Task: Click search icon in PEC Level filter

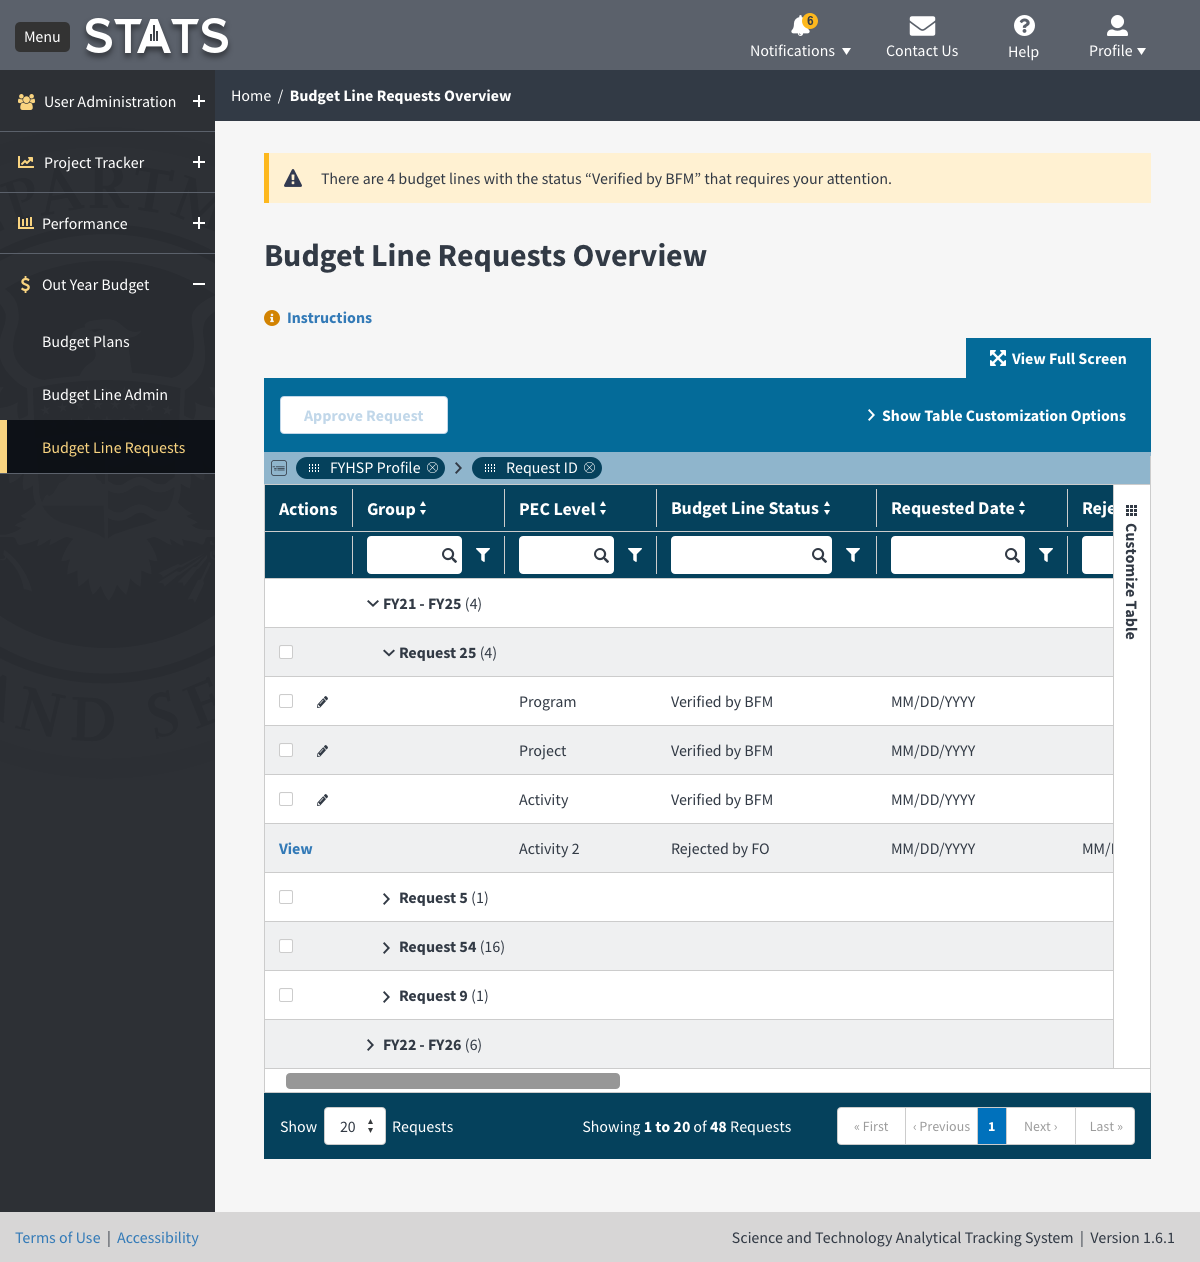Action: pyautogui.click(x=601, y=555)
